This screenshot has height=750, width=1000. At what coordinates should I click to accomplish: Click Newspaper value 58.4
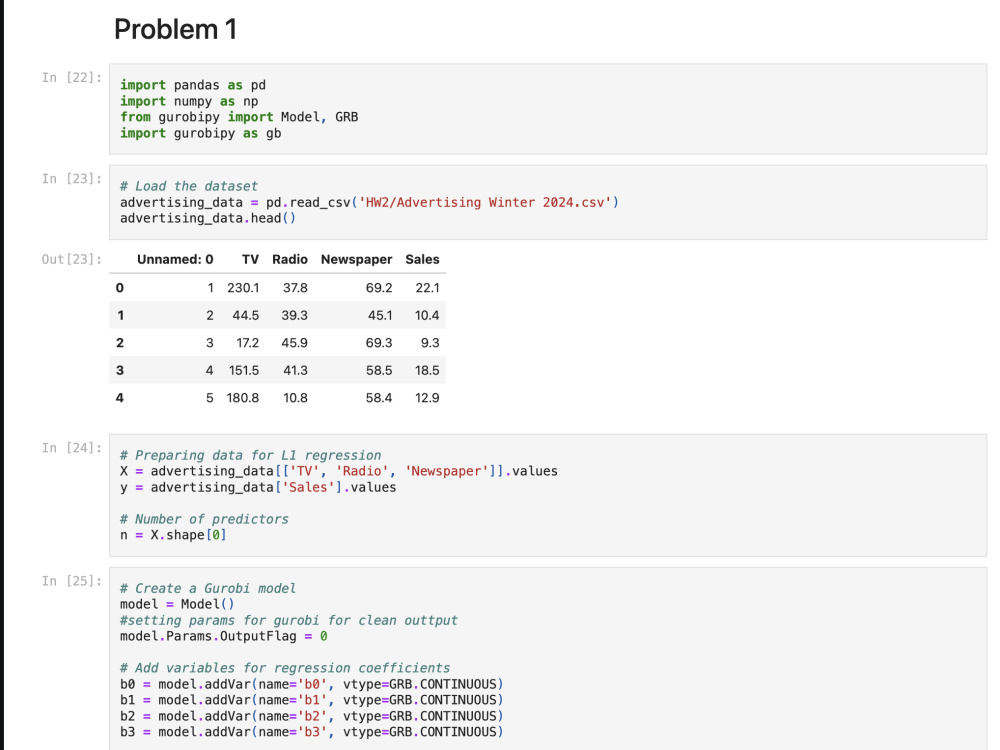coord(379,397)
